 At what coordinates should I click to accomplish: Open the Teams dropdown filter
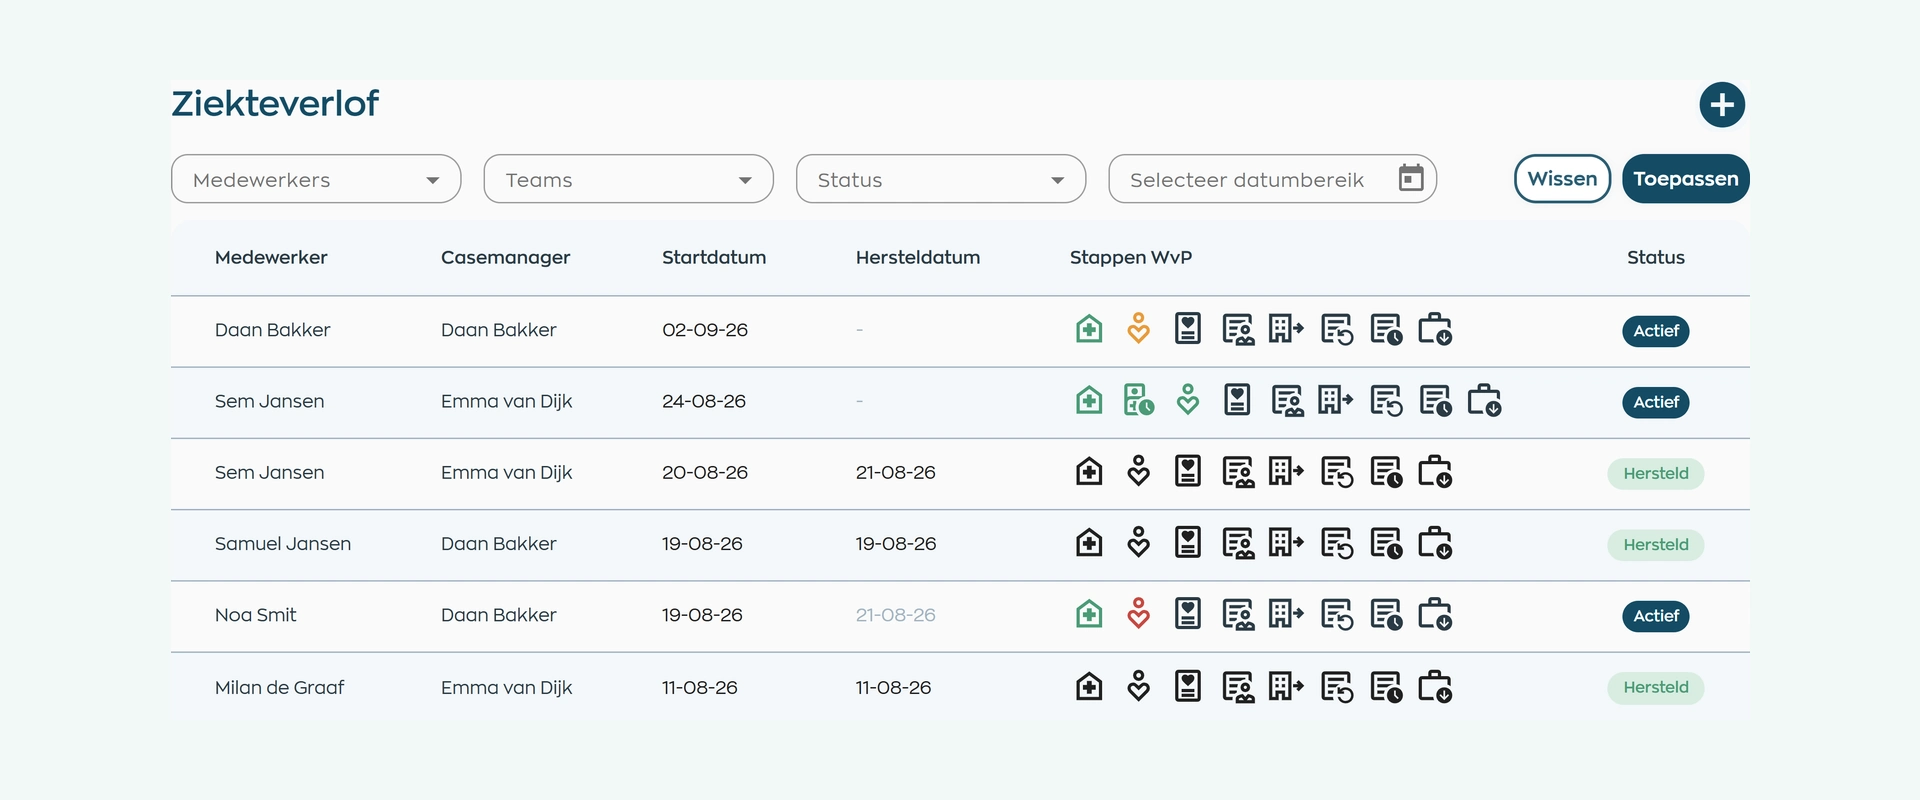coord(628,179)
